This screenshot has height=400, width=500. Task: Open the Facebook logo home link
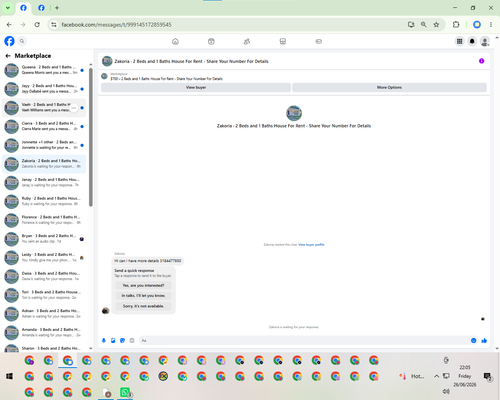(x=9, y=41)
